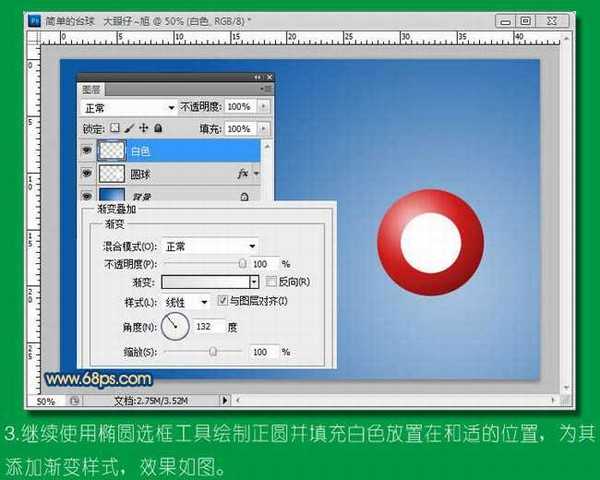Click the fx icon on 圆球 layer
Screen dimensions: 600x480
[242, 173]
